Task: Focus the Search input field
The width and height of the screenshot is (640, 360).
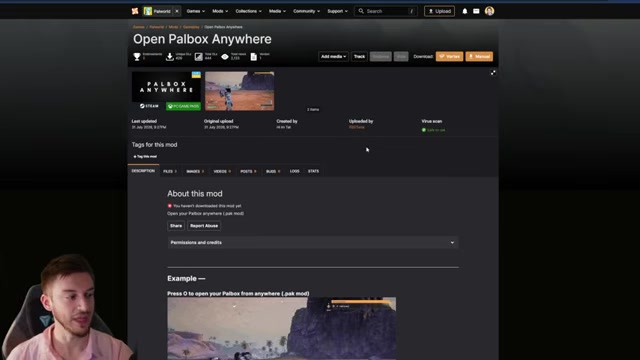Action: pyautogui.click(x=386, y=11)
